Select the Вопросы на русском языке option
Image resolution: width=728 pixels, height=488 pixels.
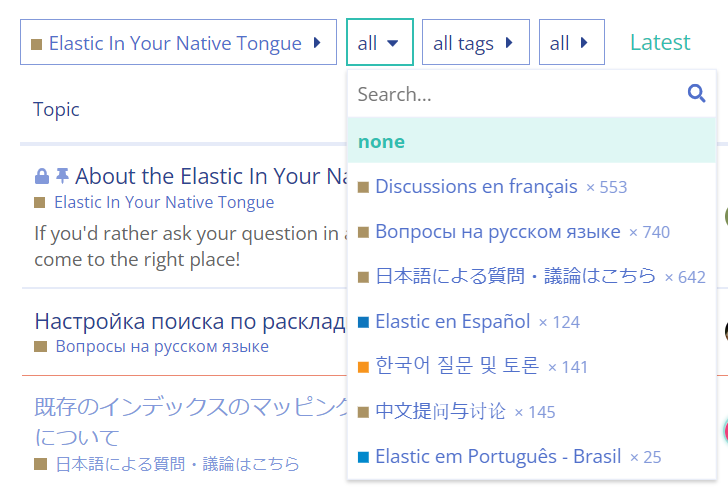(497, 232)
